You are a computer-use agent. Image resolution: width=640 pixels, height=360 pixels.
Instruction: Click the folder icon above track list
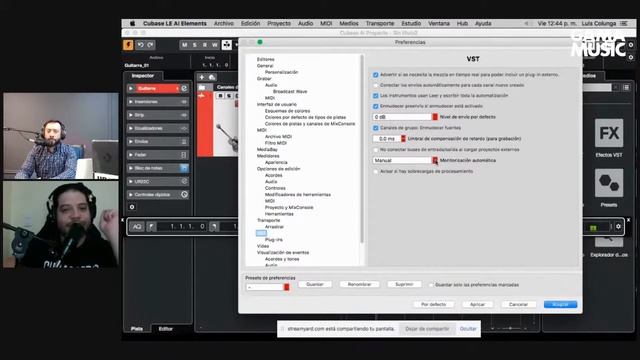(x=202, y=87)
